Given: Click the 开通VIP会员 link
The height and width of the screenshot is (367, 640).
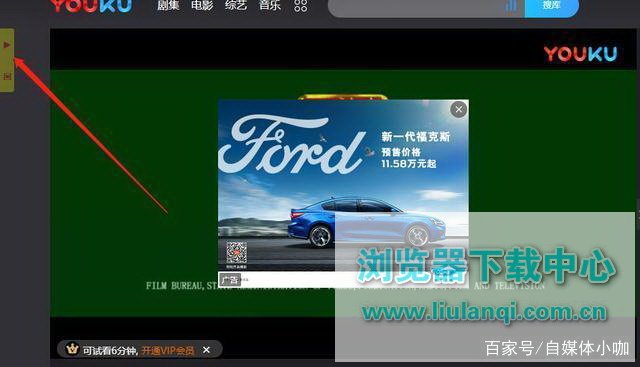Looking at the screenshot, I should [168, 350].
